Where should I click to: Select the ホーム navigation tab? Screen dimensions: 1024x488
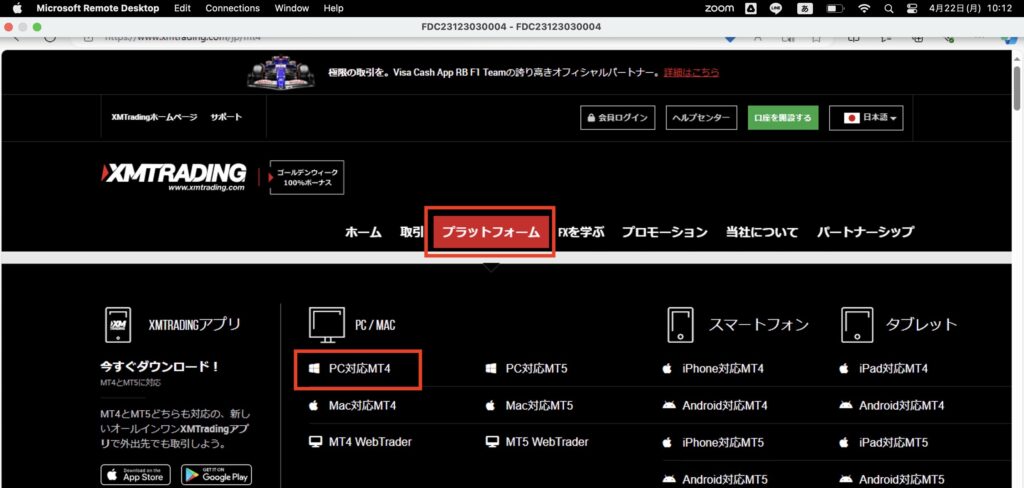click(x=363, y=232)
